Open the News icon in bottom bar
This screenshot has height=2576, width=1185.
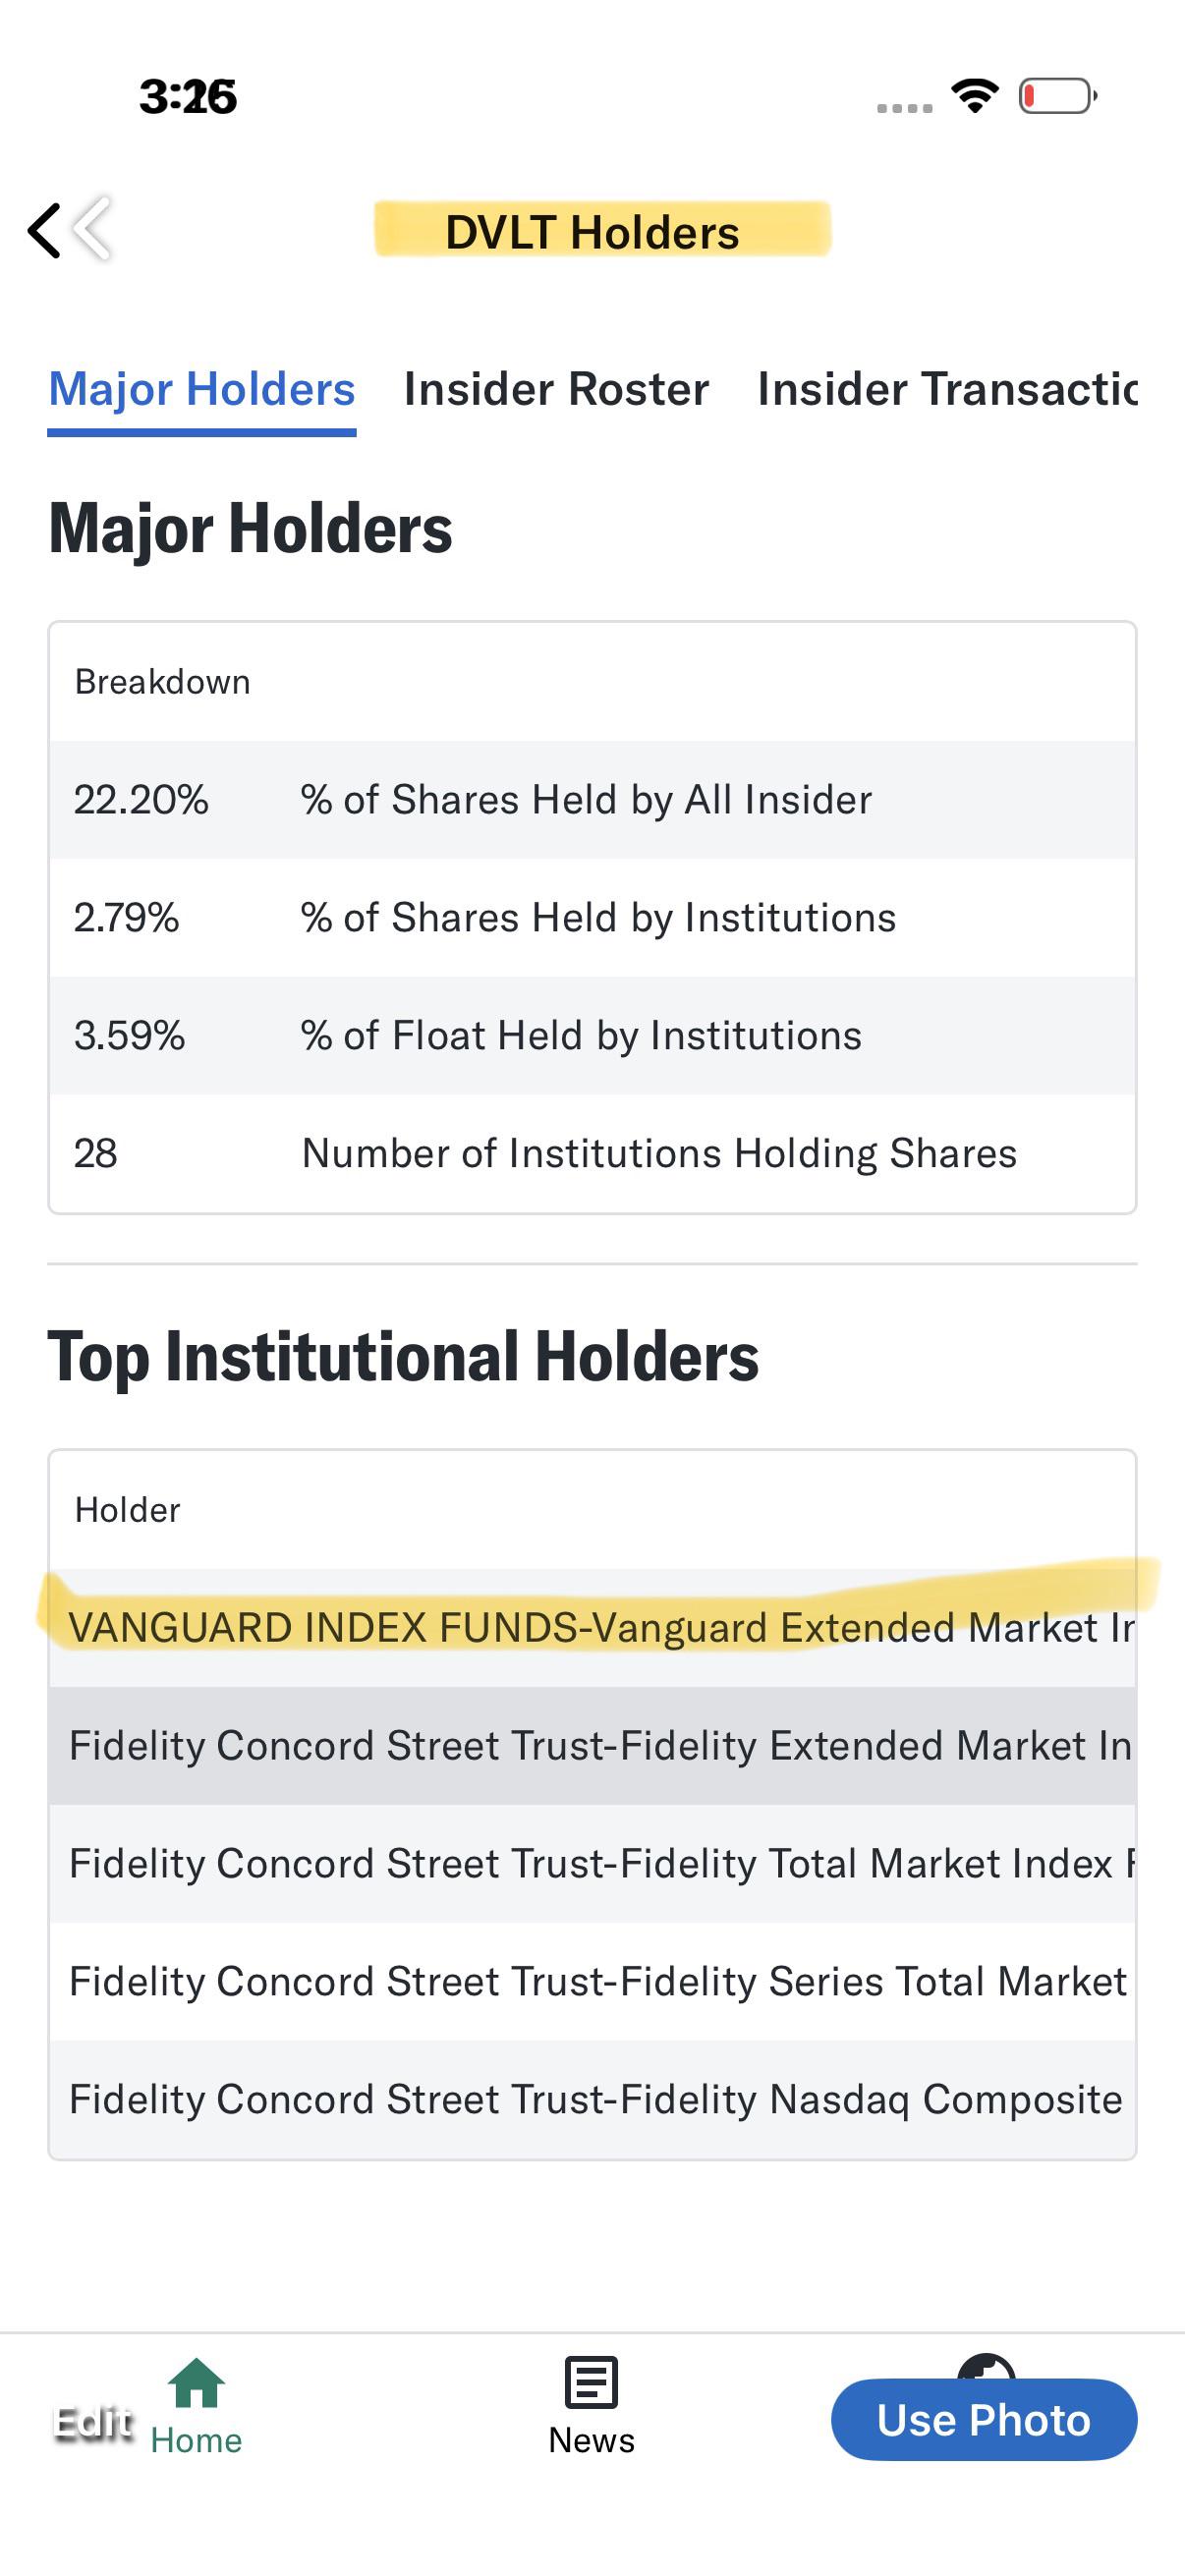click(x=591, y=2384)
